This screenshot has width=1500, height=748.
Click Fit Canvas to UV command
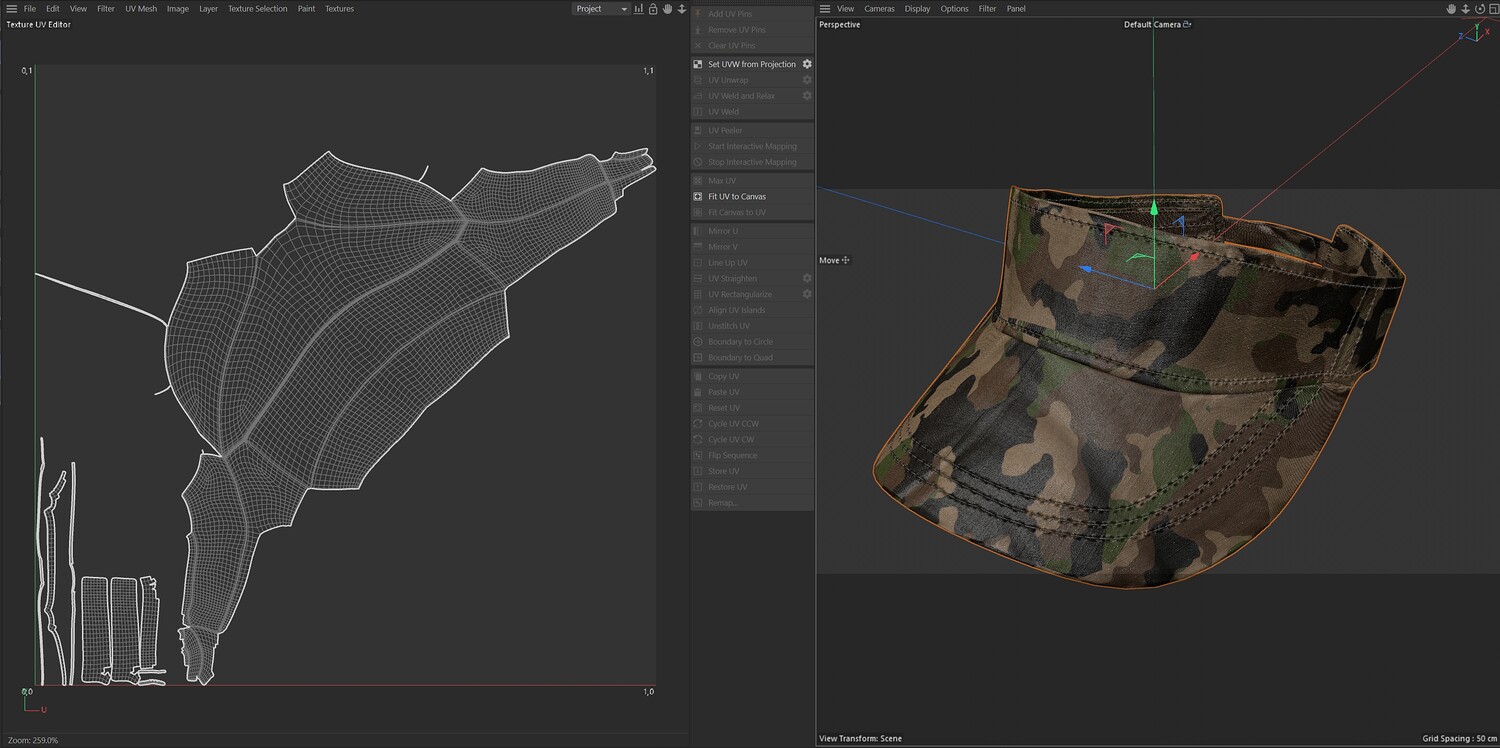pyautogui.click(x=752, y=213)
